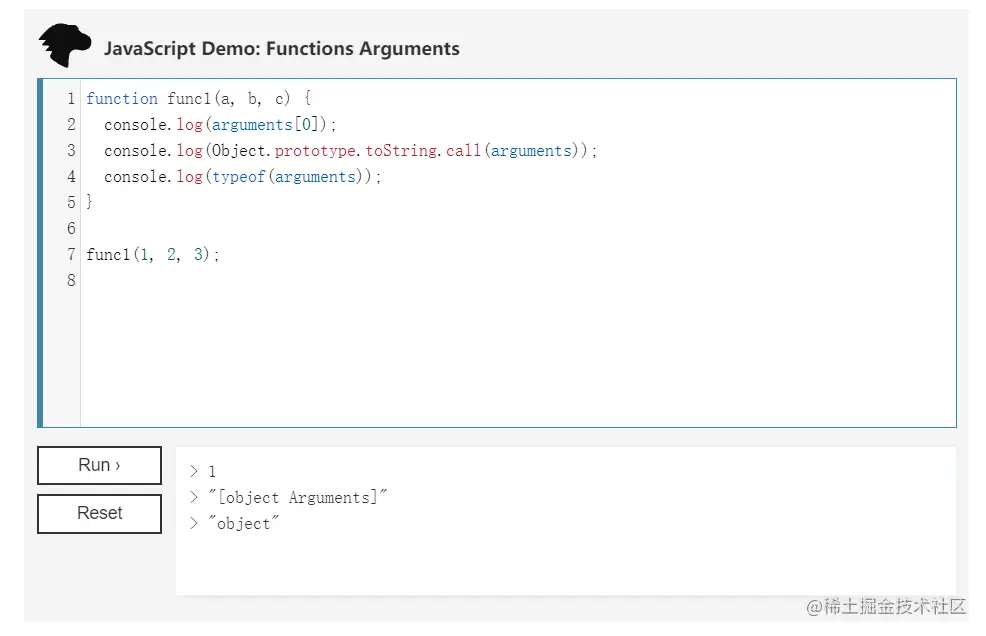Click the 'func1(1, 2, 3);' call line
This screenshot has width=986, height=636.
(153, 255)
